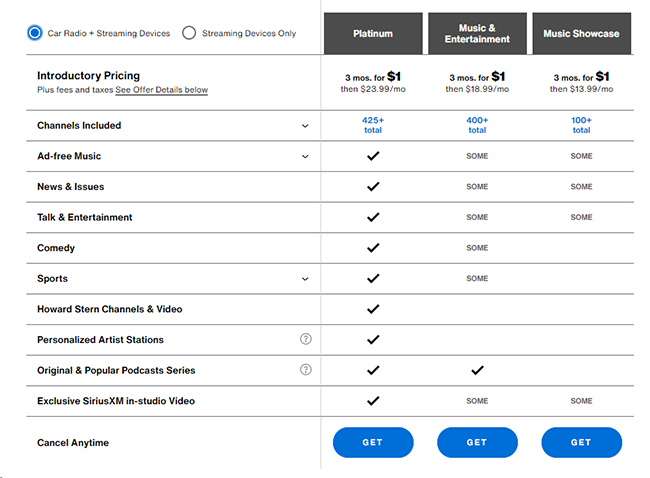This screenshot has width=650, height=478.
Task: Click the Talk & Entertainment row label
Action: pos(85,217)
